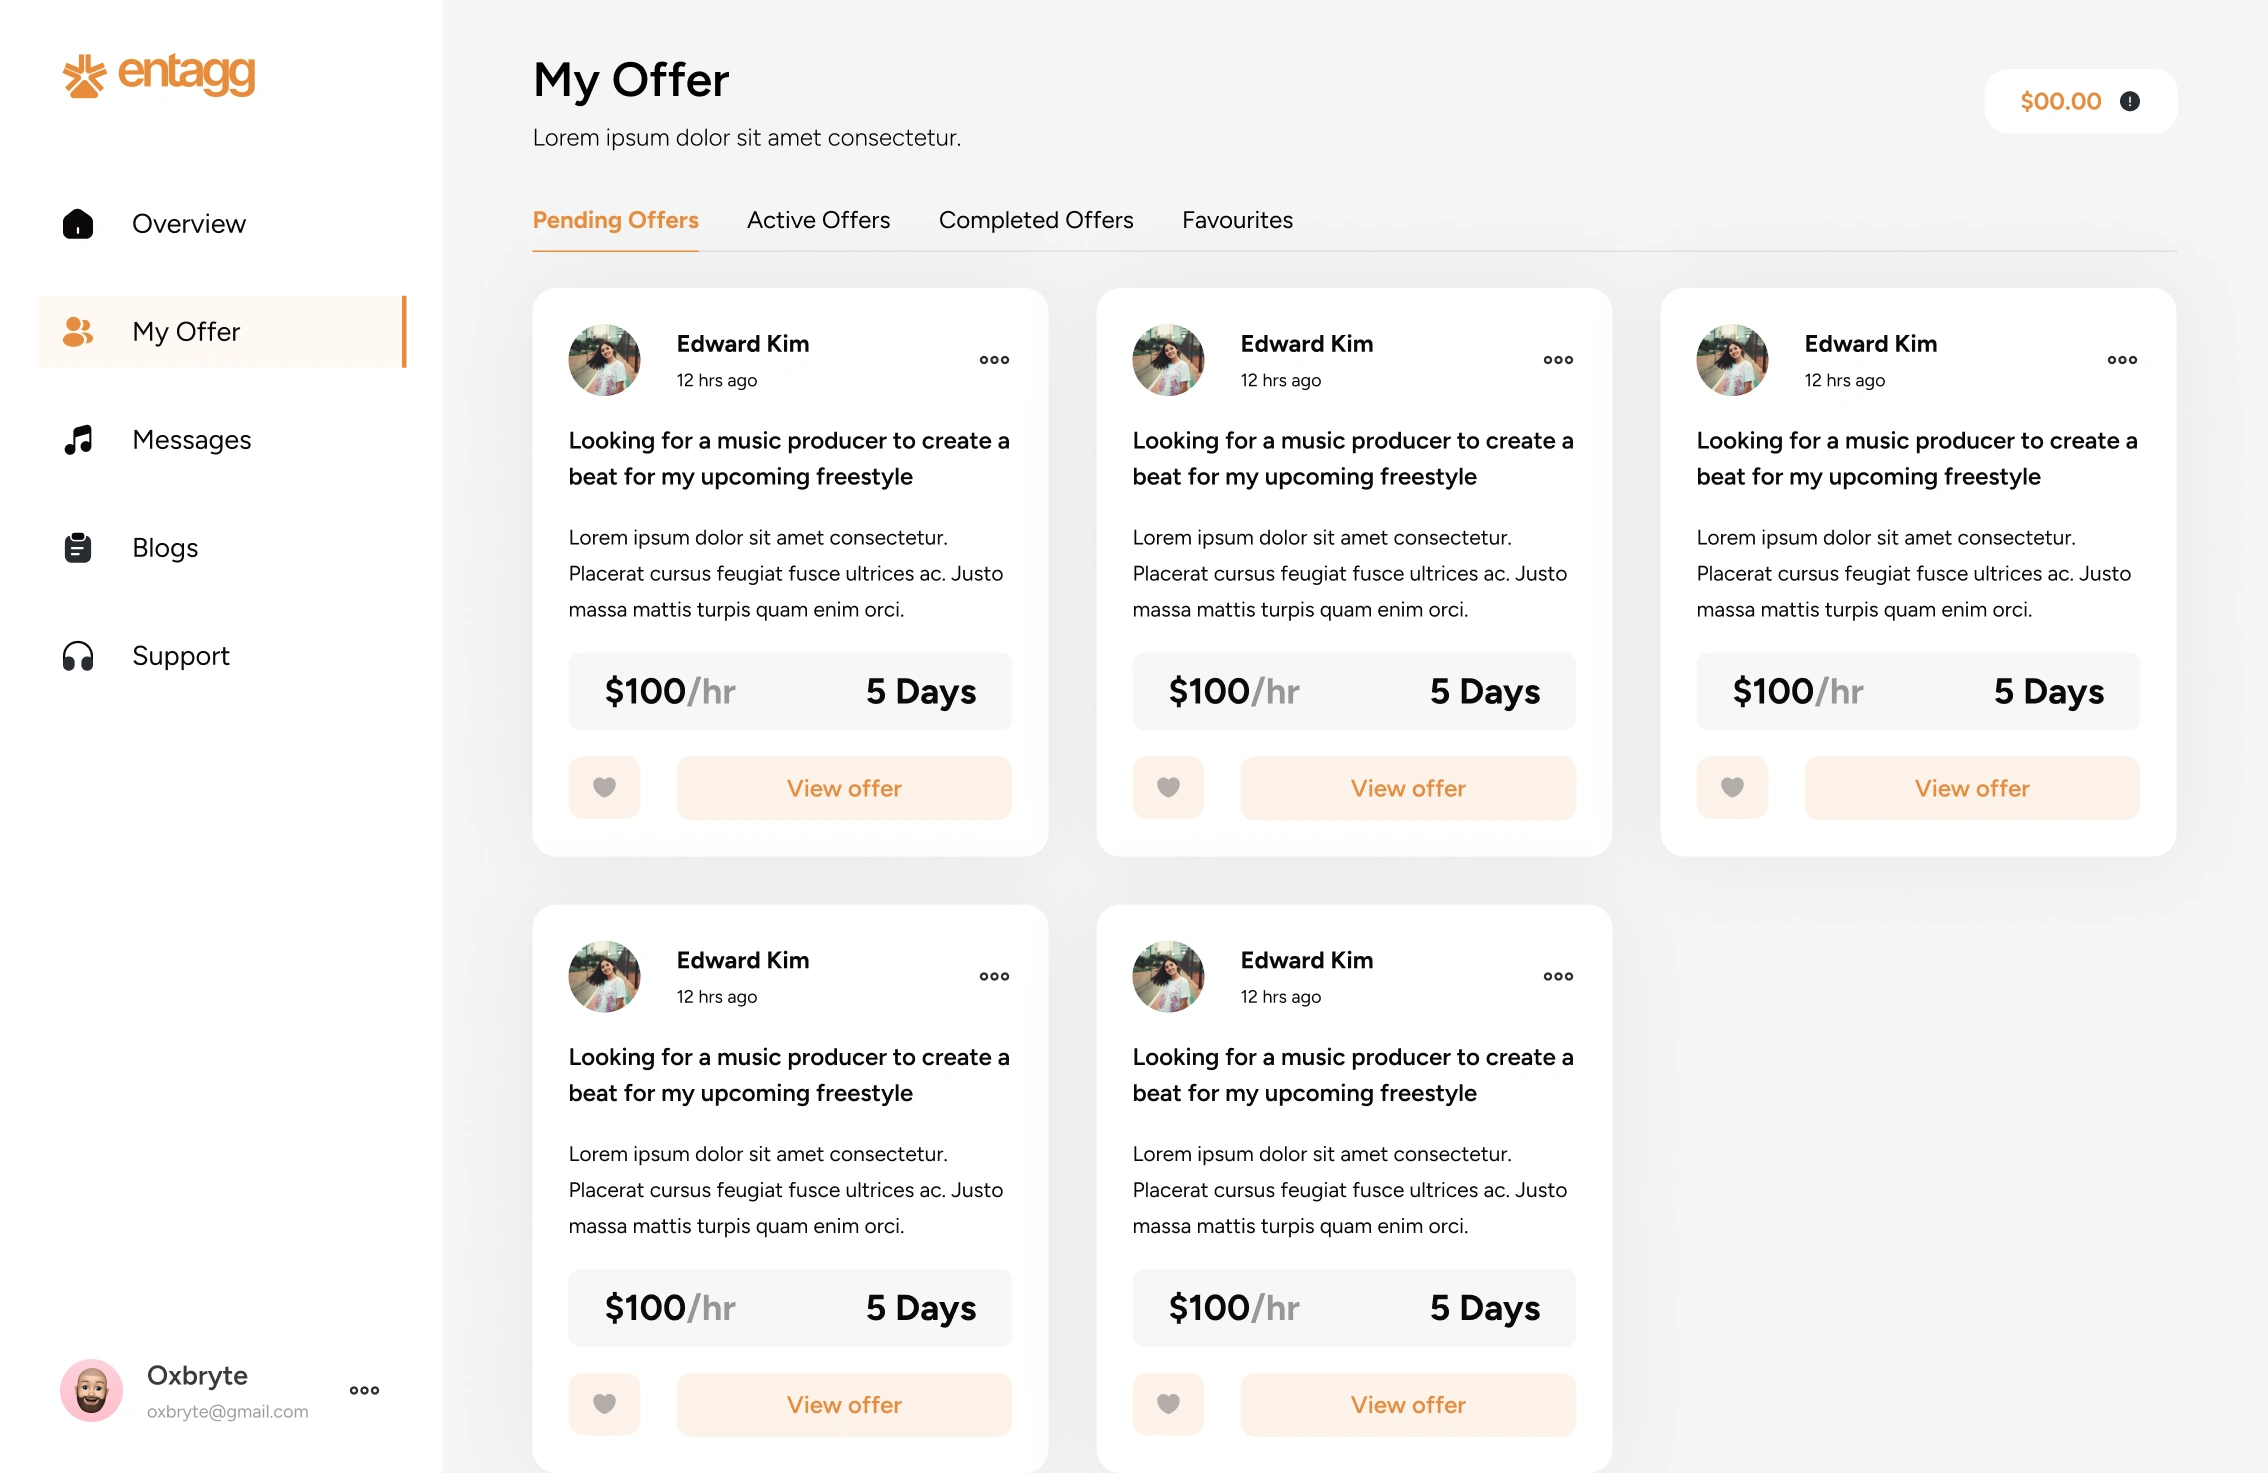Click the entagg logo

coord(159,75)
